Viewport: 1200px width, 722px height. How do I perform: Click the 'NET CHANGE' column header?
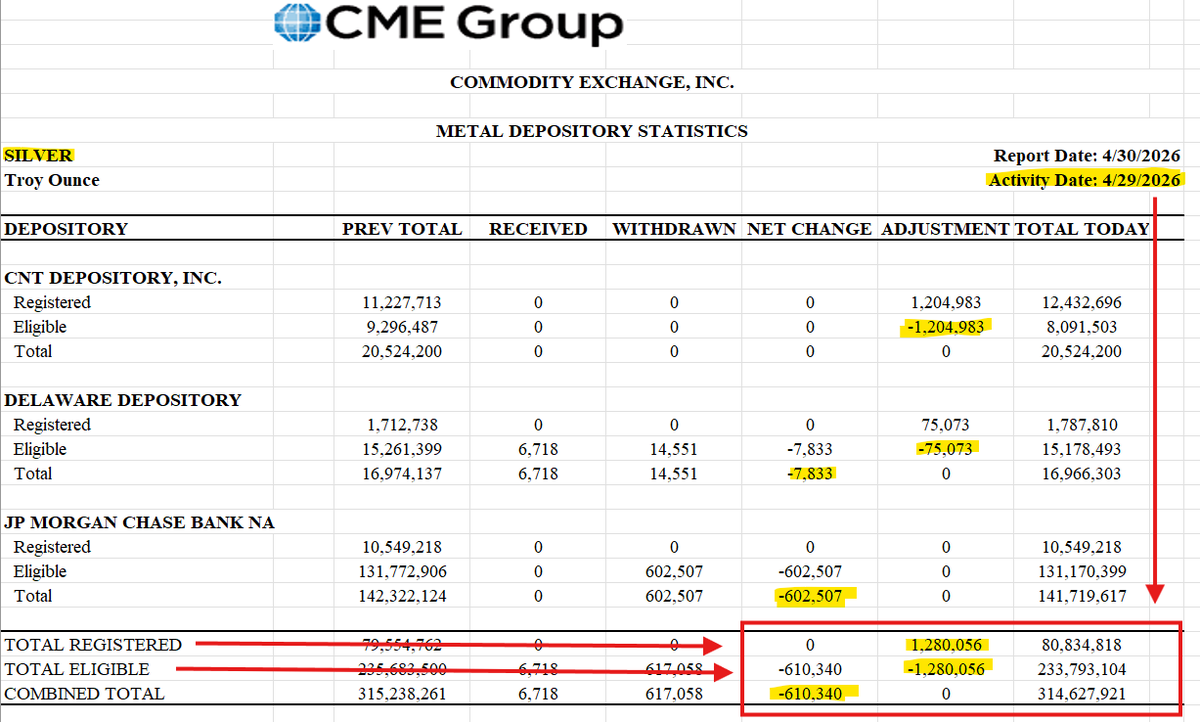click(809, 229)
